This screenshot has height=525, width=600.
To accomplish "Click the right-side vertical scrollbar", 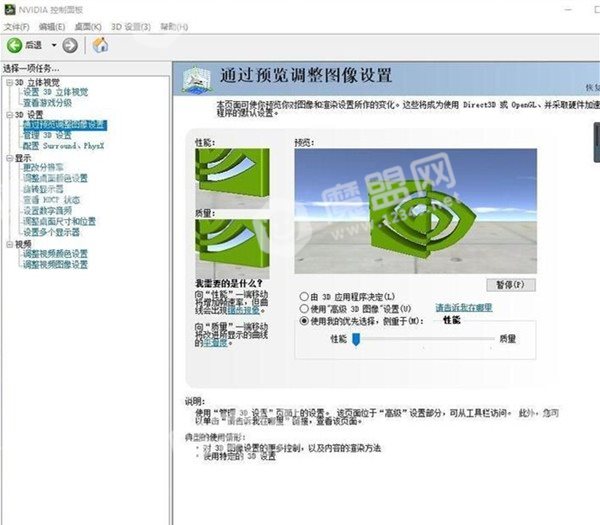I will coord(597,142).
